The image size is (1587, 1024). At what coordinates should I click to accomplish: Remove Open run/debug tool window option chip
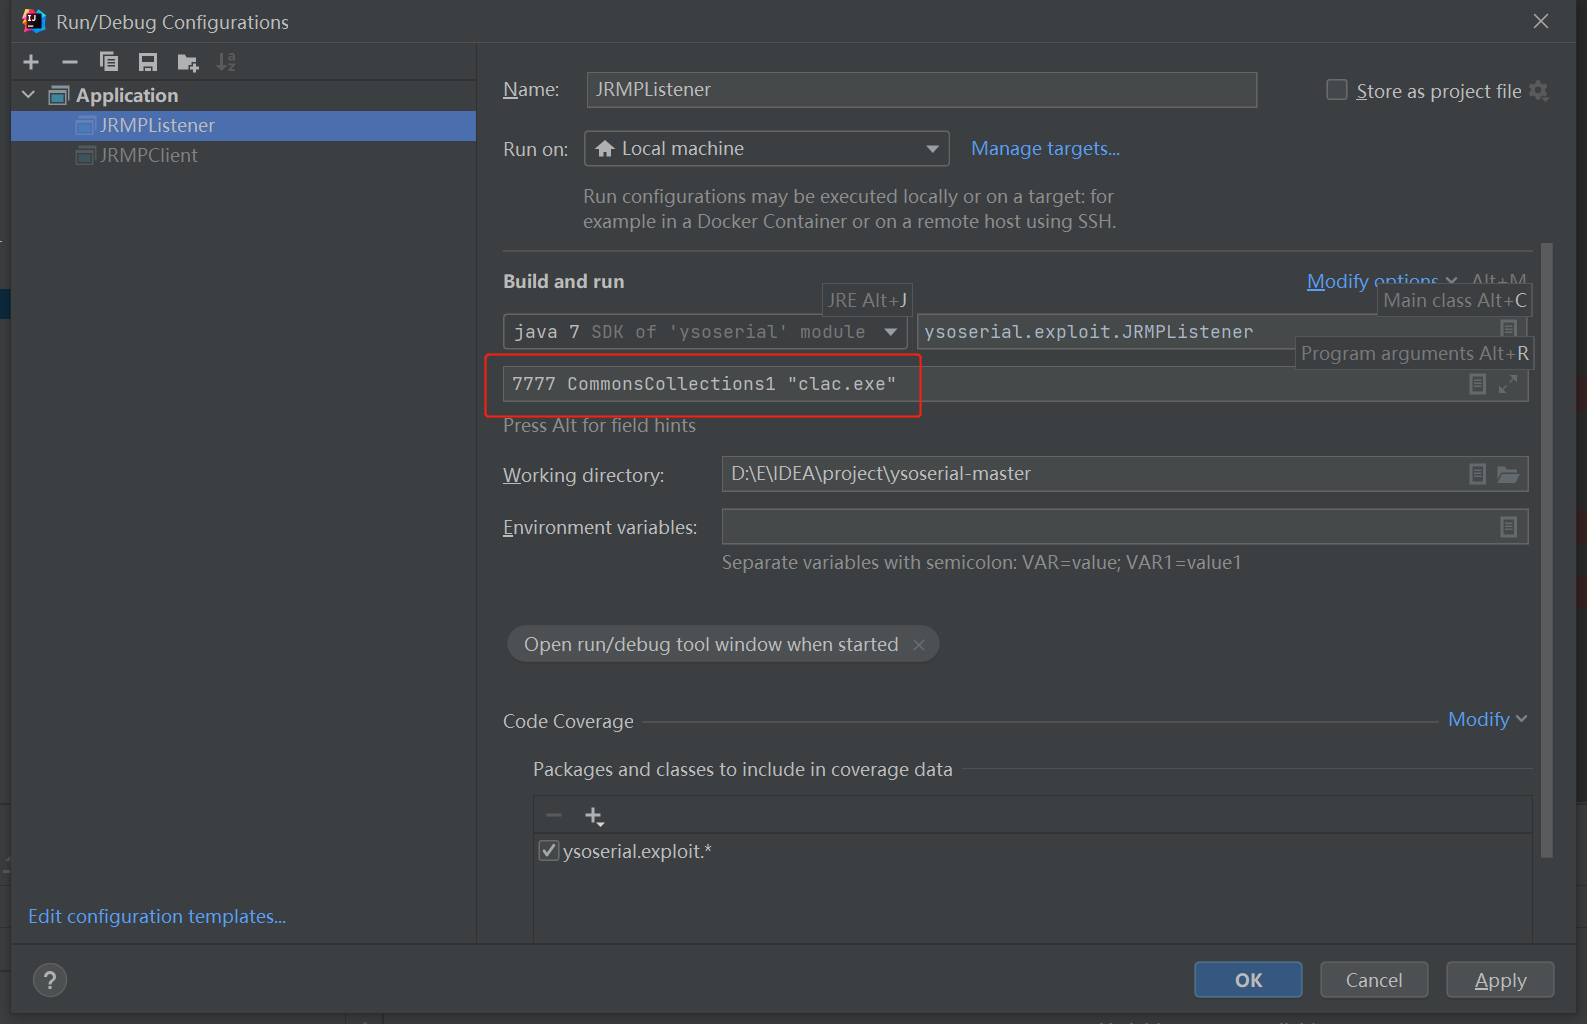click(x=919, y=645)
